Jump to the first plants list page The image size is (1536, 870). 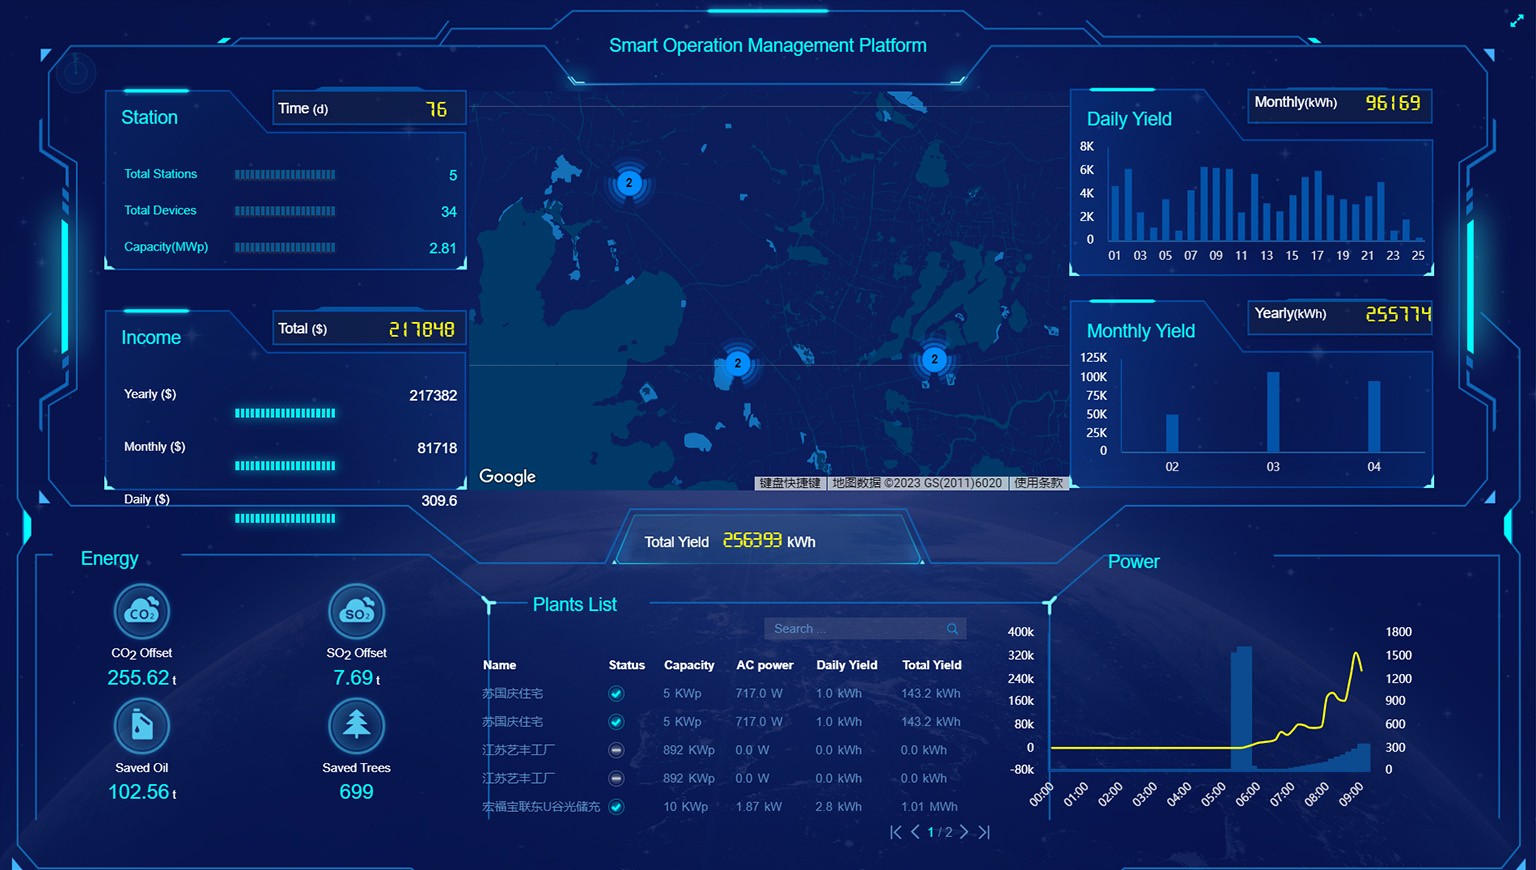pos(895,832)
